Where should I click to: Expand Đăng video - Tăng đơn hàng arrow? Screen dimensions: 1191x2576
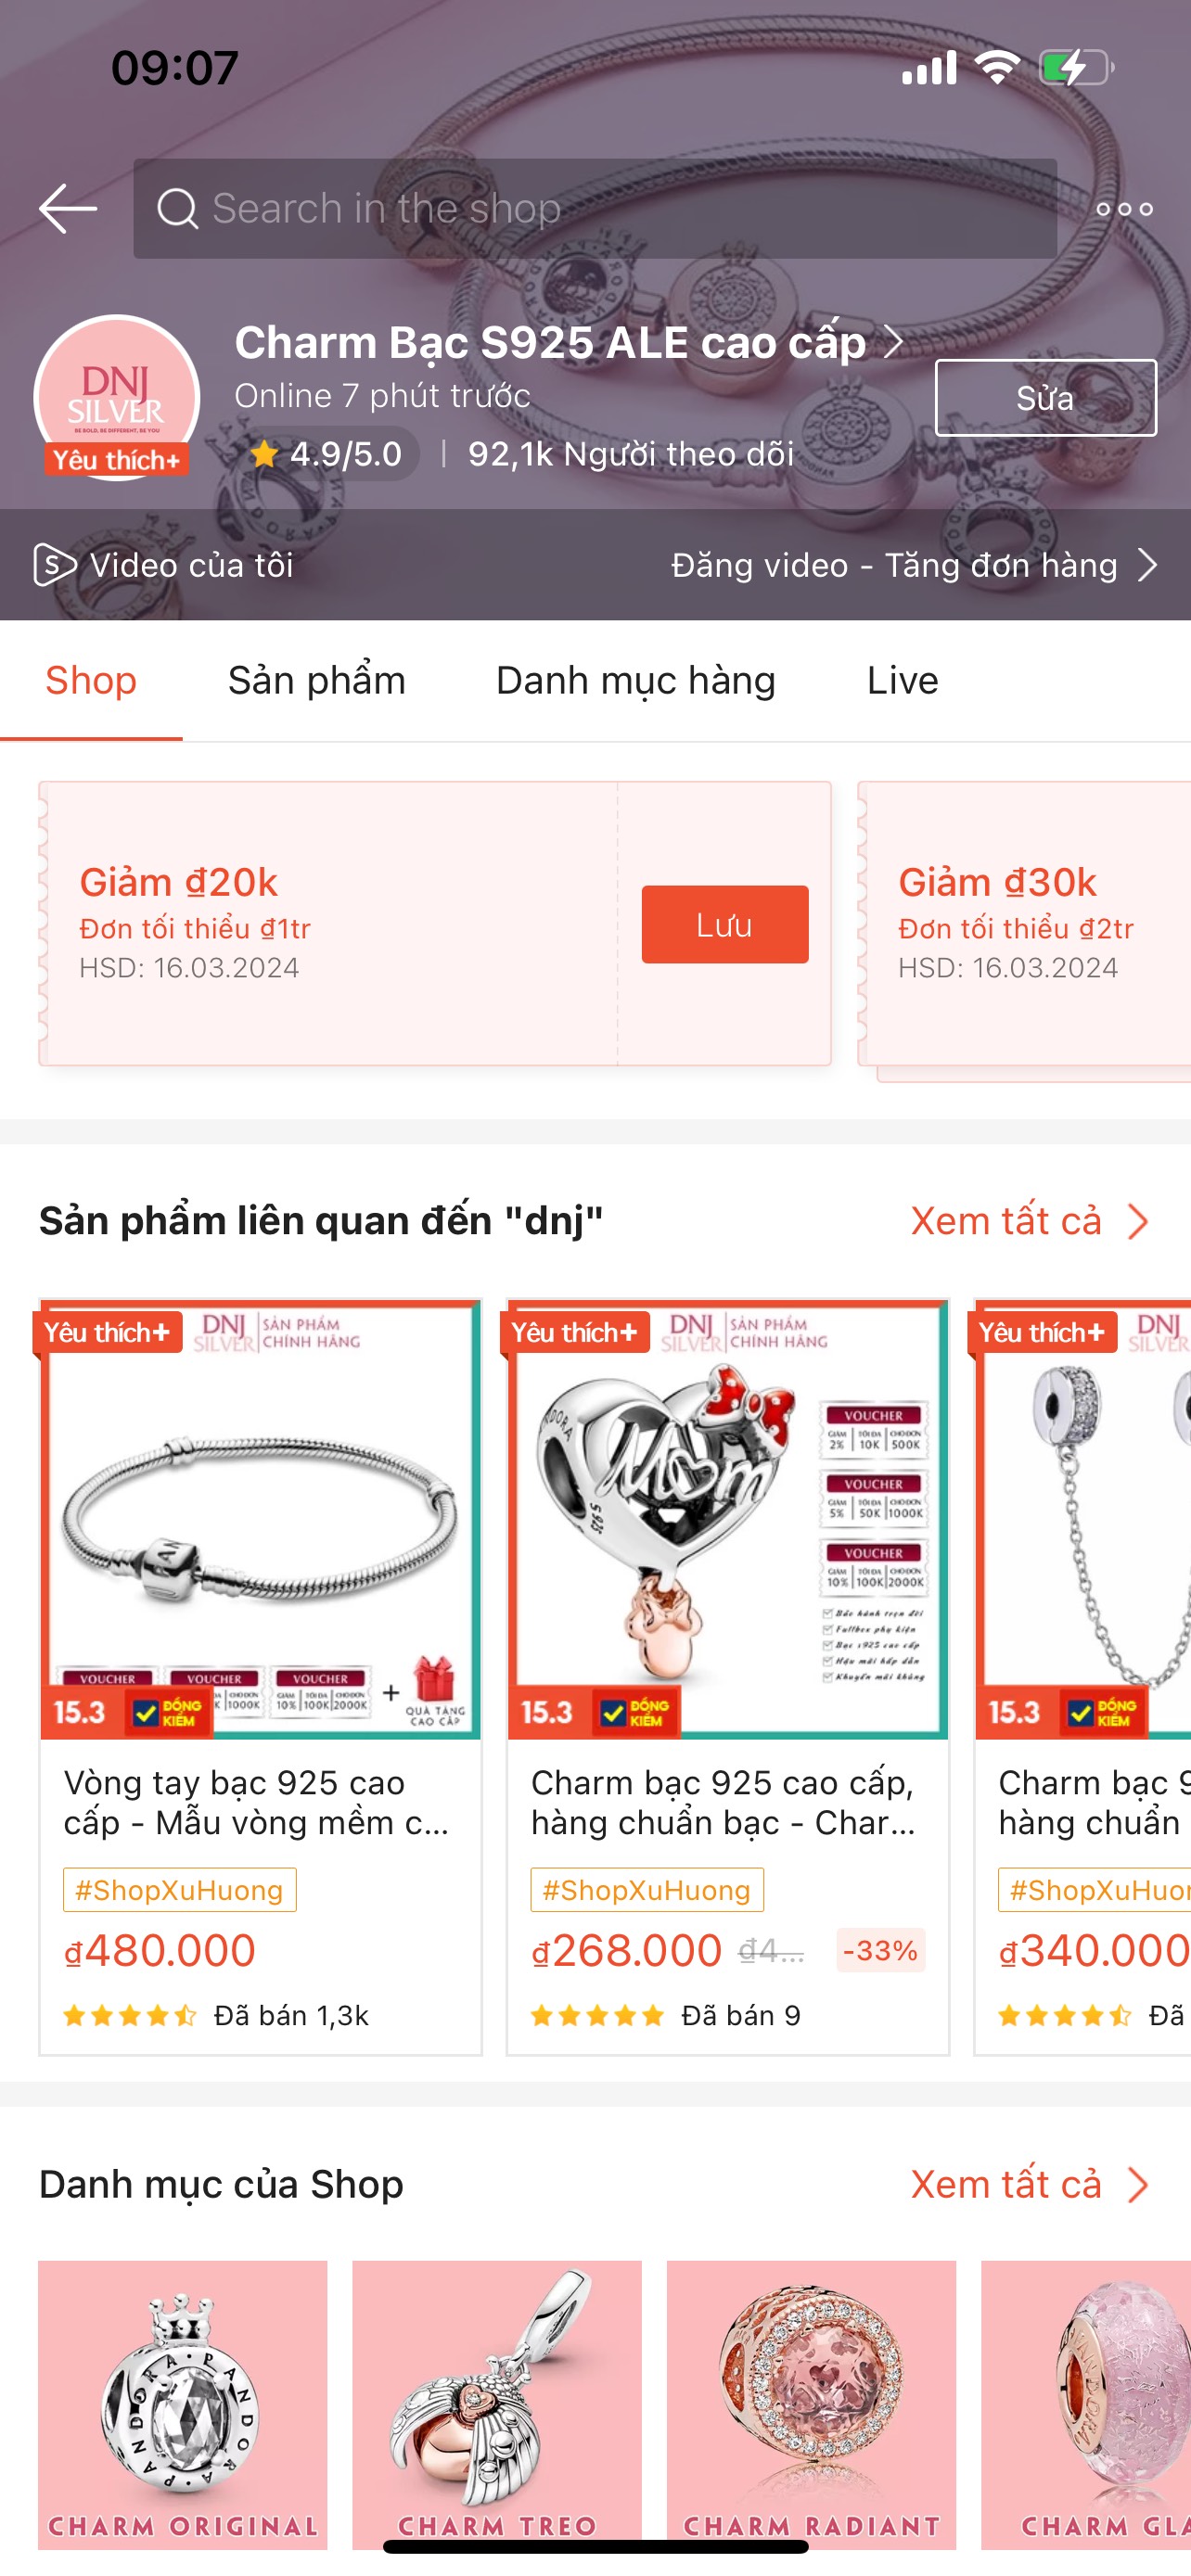[x=1147, y=565]
